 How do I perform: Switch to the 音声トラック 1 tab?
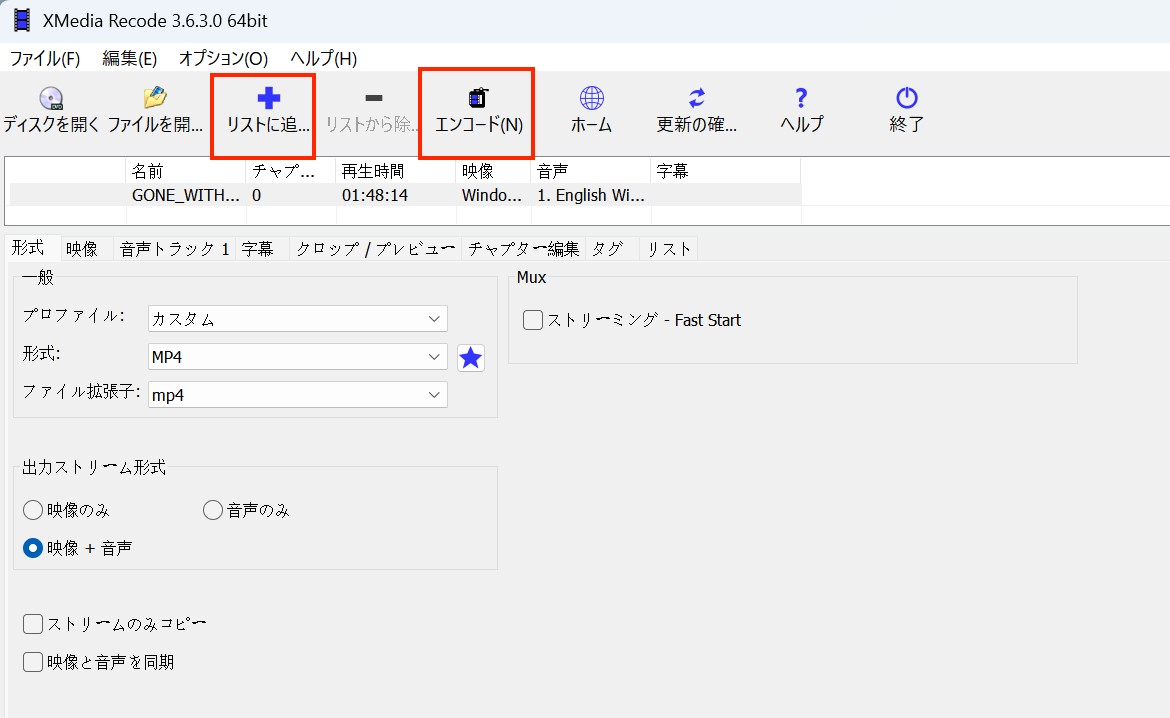click(x=174, y=249)
